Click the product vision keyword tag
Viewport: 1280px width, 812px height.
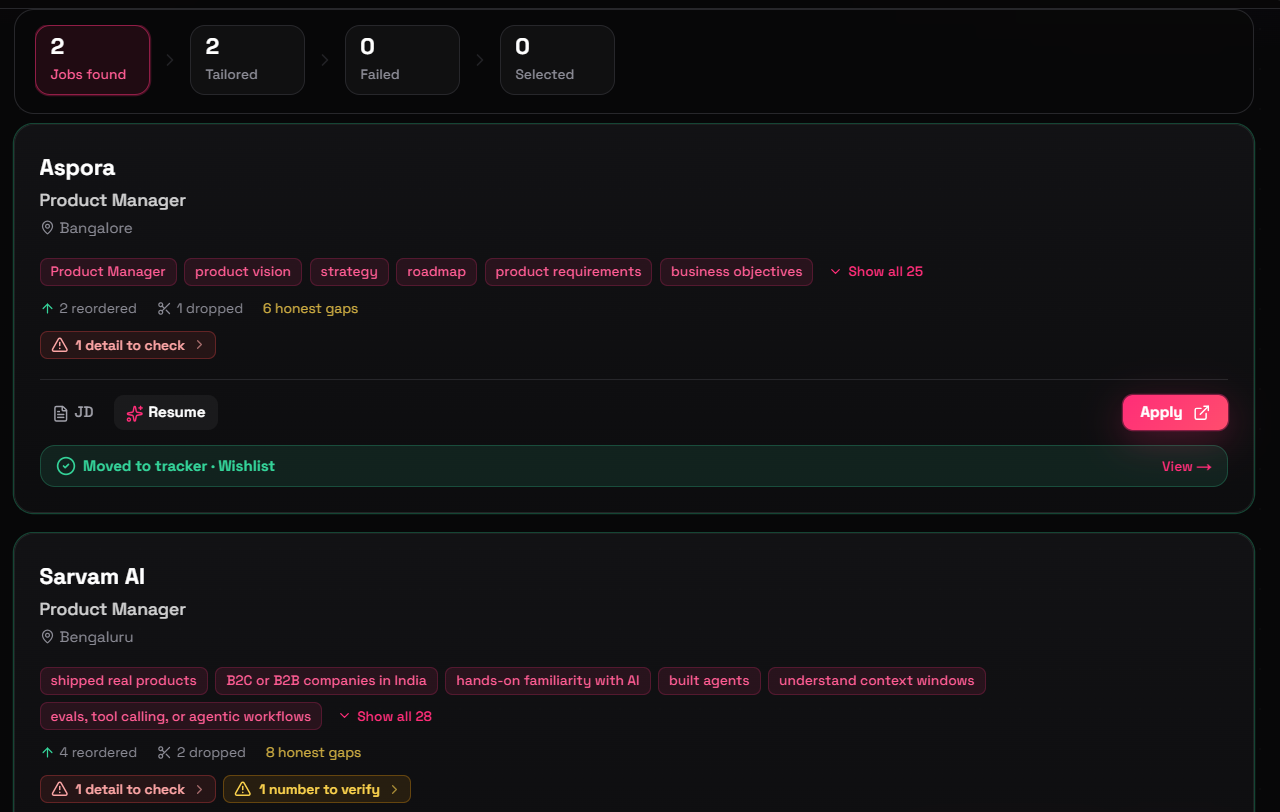[x=243, y=271]
